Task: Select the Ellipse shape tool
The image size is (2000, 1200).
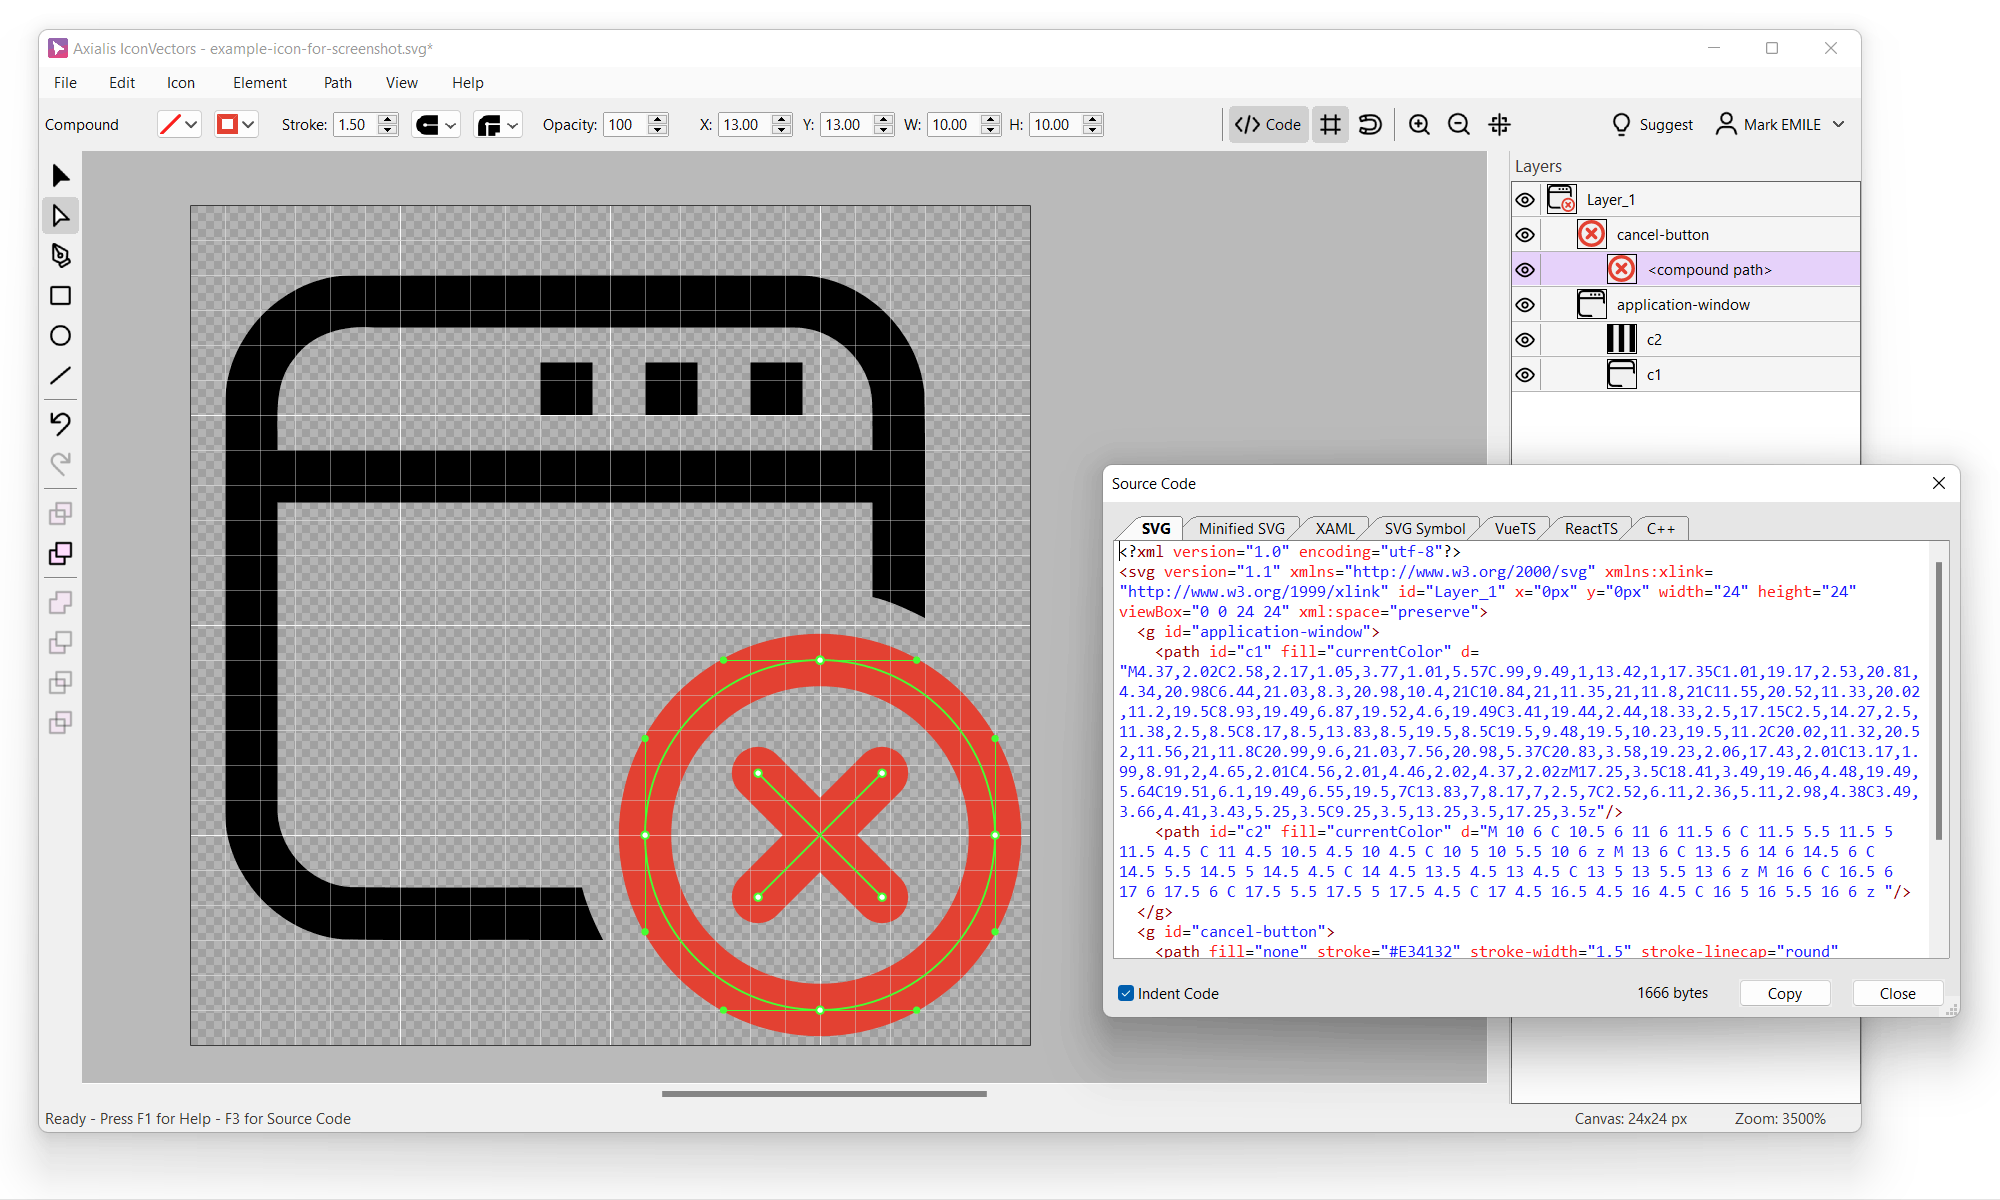Action: [60, 336]
